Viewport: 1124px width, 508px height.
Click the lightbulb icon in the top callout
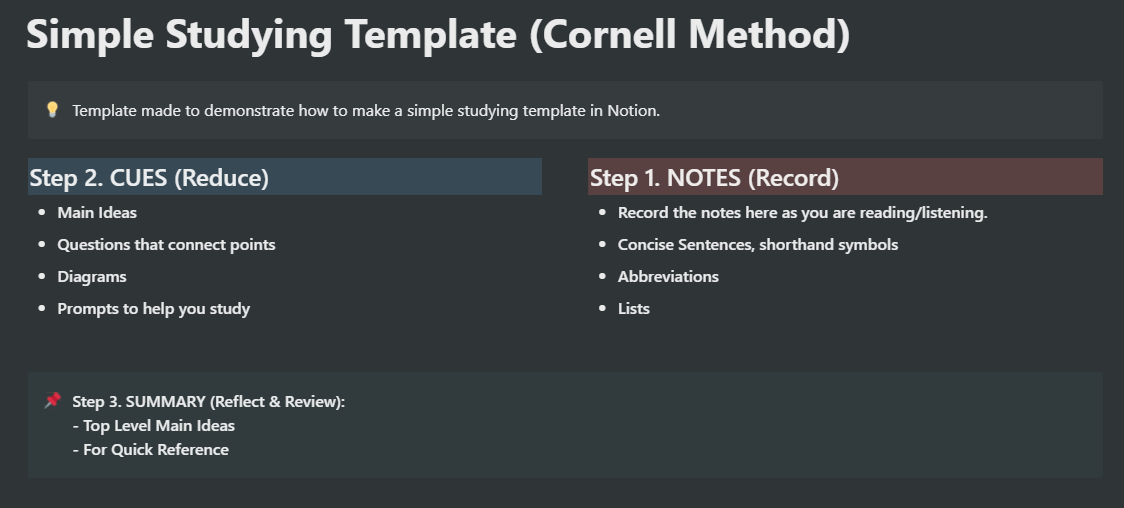52,110
